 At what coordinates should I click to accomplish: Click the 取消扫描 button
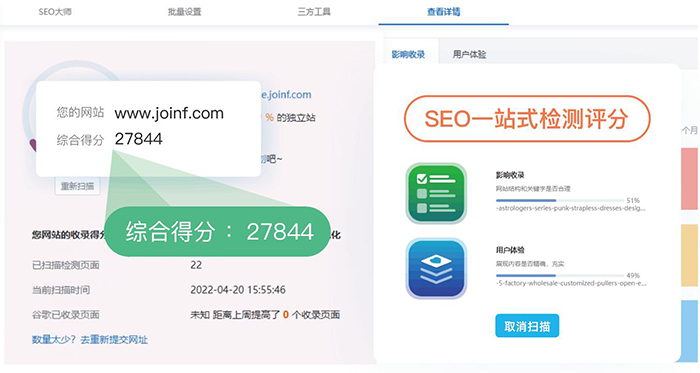[527, 326]
